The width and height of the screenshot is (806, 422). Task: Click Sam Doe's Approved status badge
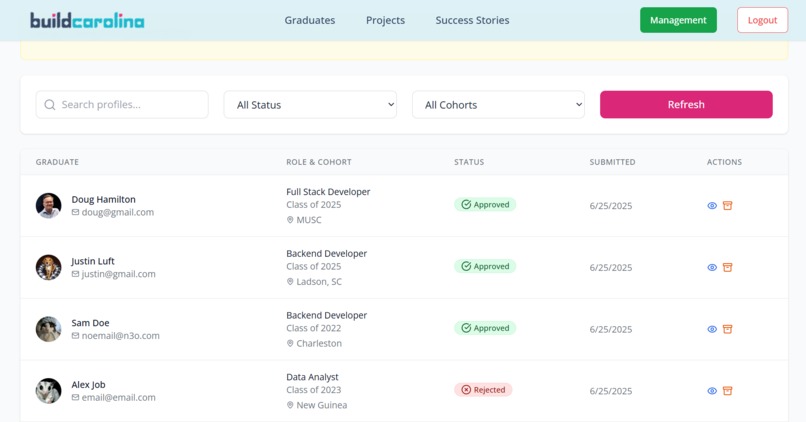(x=485, y=328)
